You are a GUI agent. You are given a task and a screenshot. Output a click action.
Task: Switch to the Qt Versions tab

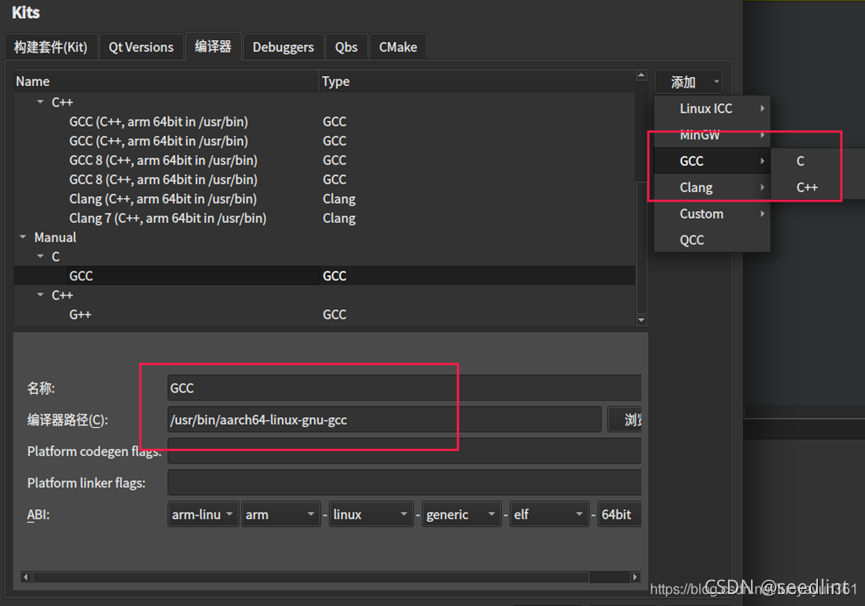point(141,47)
